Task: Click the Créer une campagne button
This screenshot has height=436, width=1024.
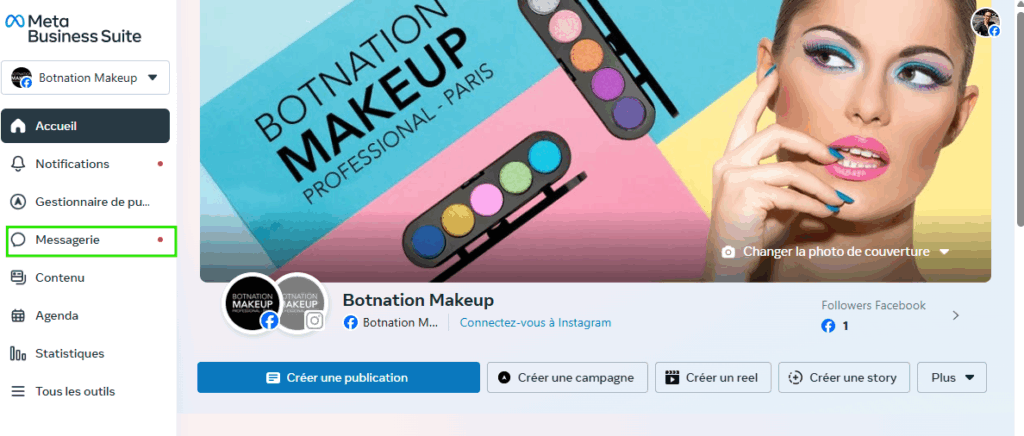Action: point(567,378)
